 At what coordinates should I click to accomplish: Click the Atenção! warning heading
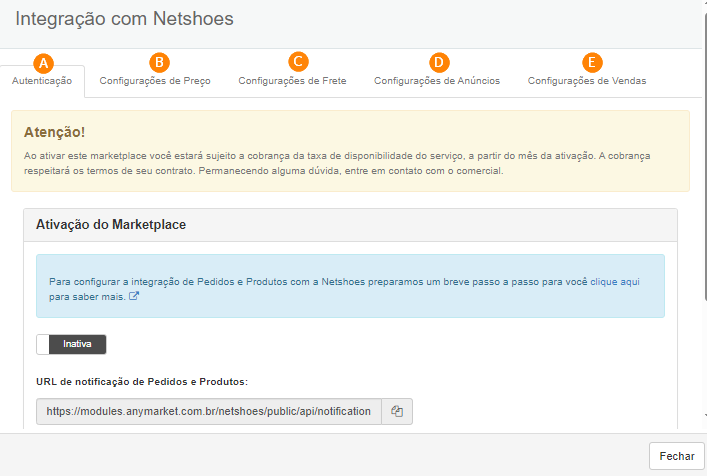pyautogui.click(x=55, y=132)
